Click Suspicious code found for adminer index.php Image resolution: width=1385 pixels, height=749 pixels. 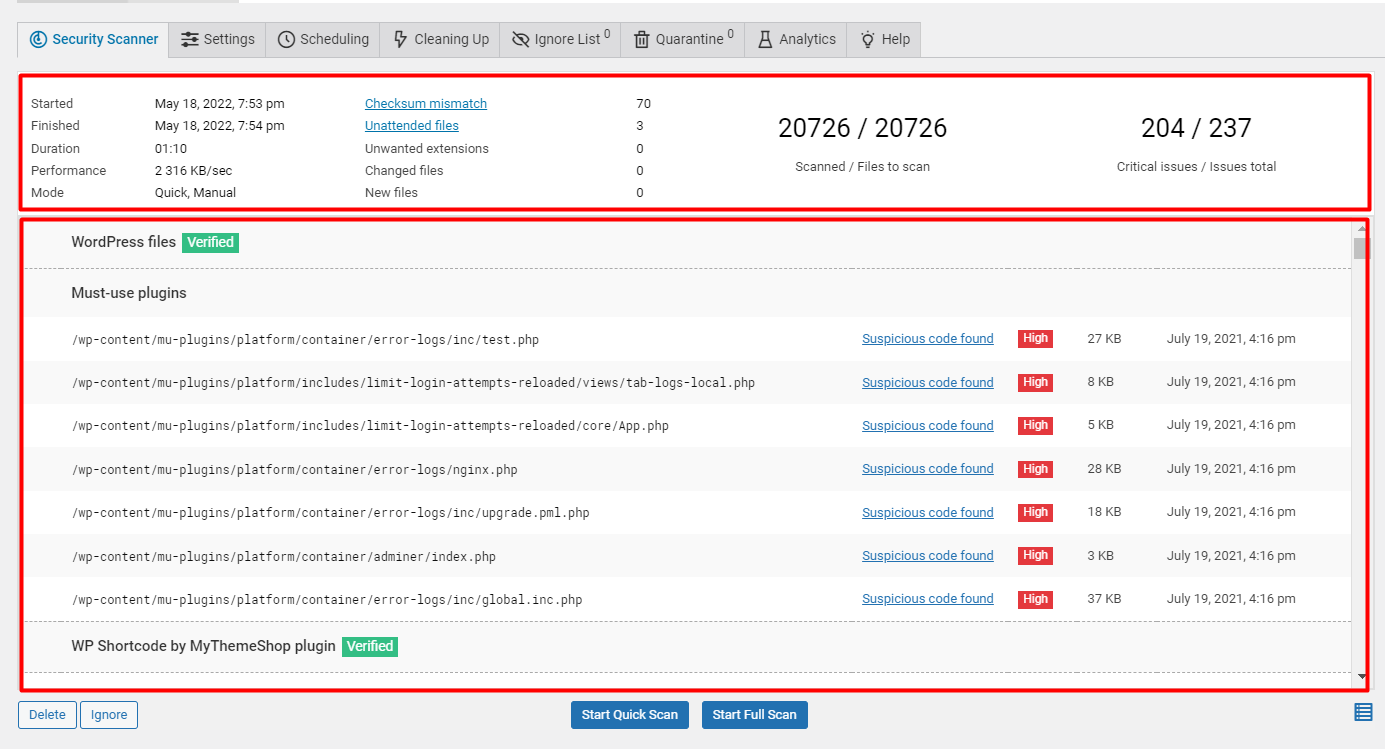[x=927, y=555]
